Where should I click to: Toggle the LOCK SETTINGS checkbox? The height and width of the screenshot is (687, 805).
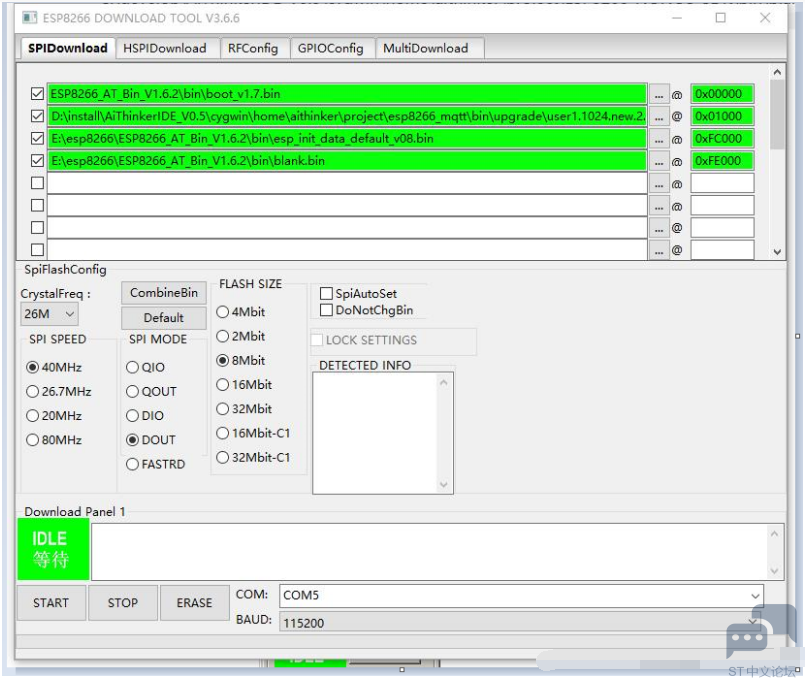tap(317, 340)
